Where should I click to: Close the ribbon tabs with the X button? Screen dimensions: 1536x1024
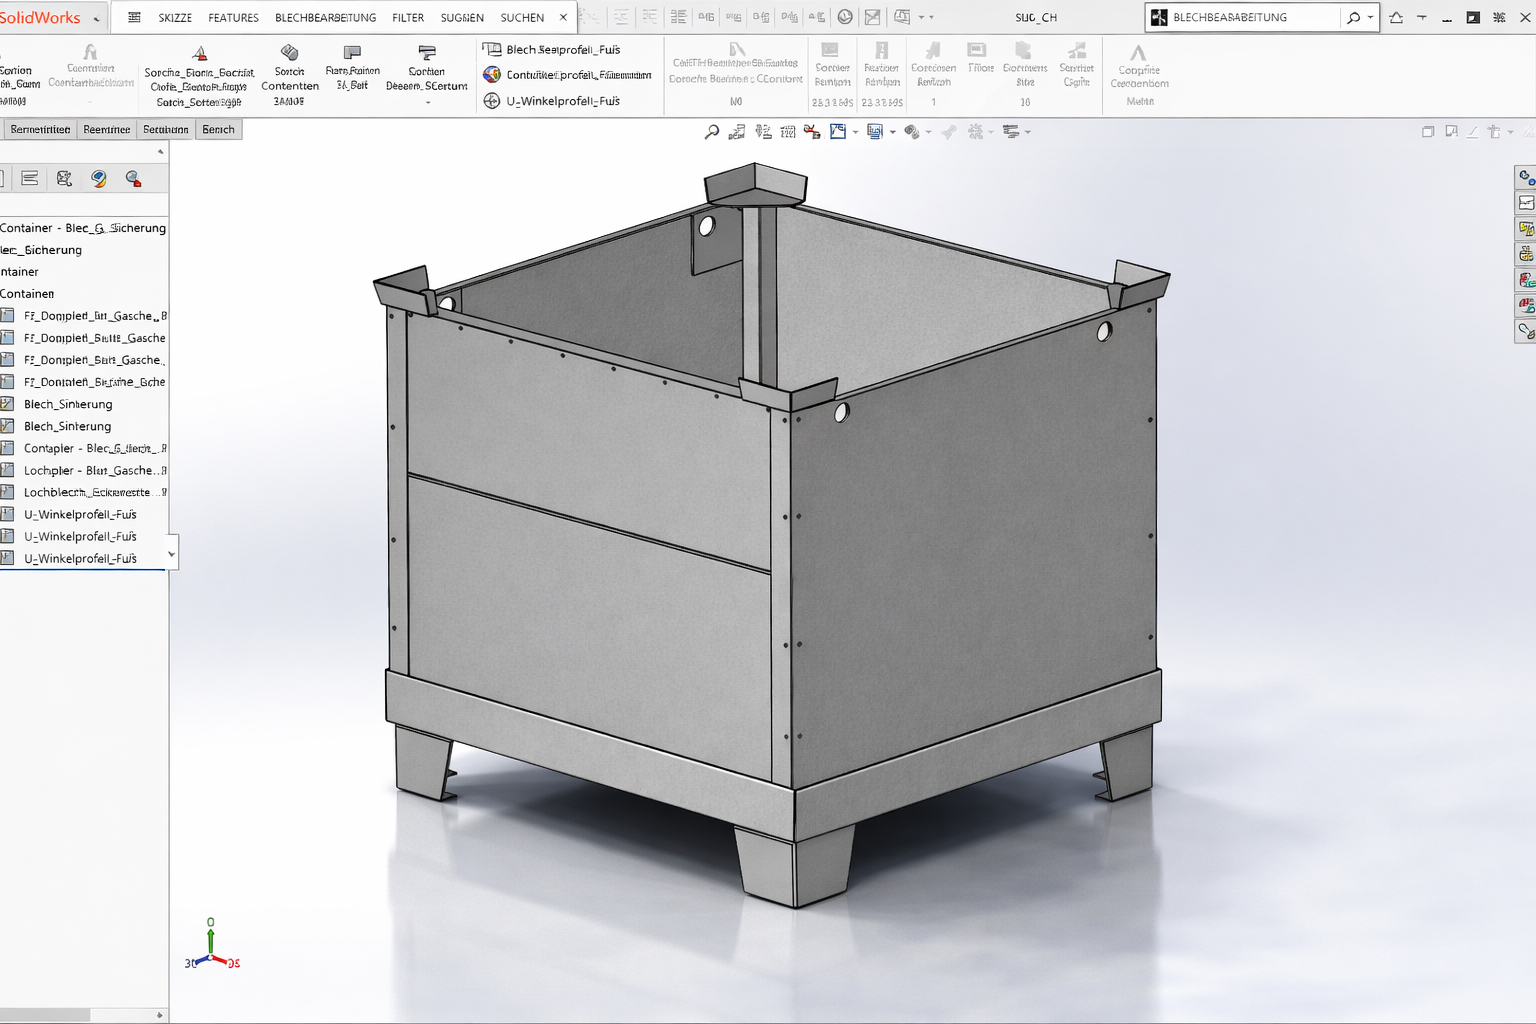coord(563,17)
